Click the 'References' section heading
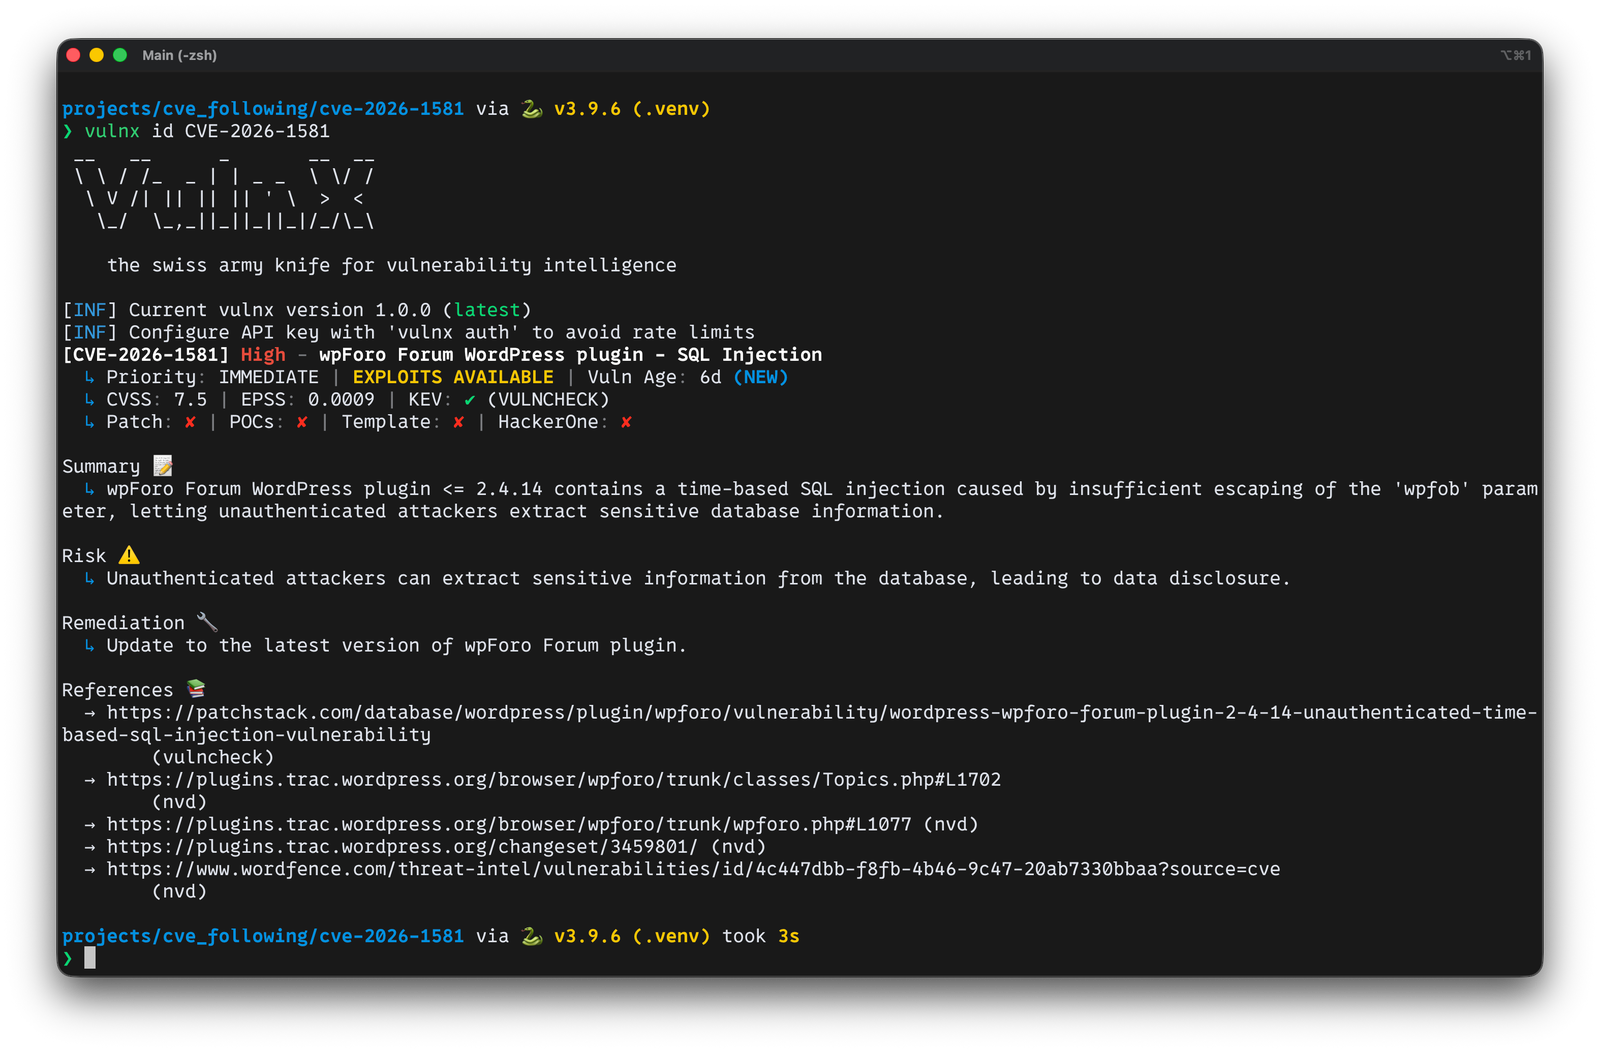Screen dimensions: 1600x1052 [117, 690]
